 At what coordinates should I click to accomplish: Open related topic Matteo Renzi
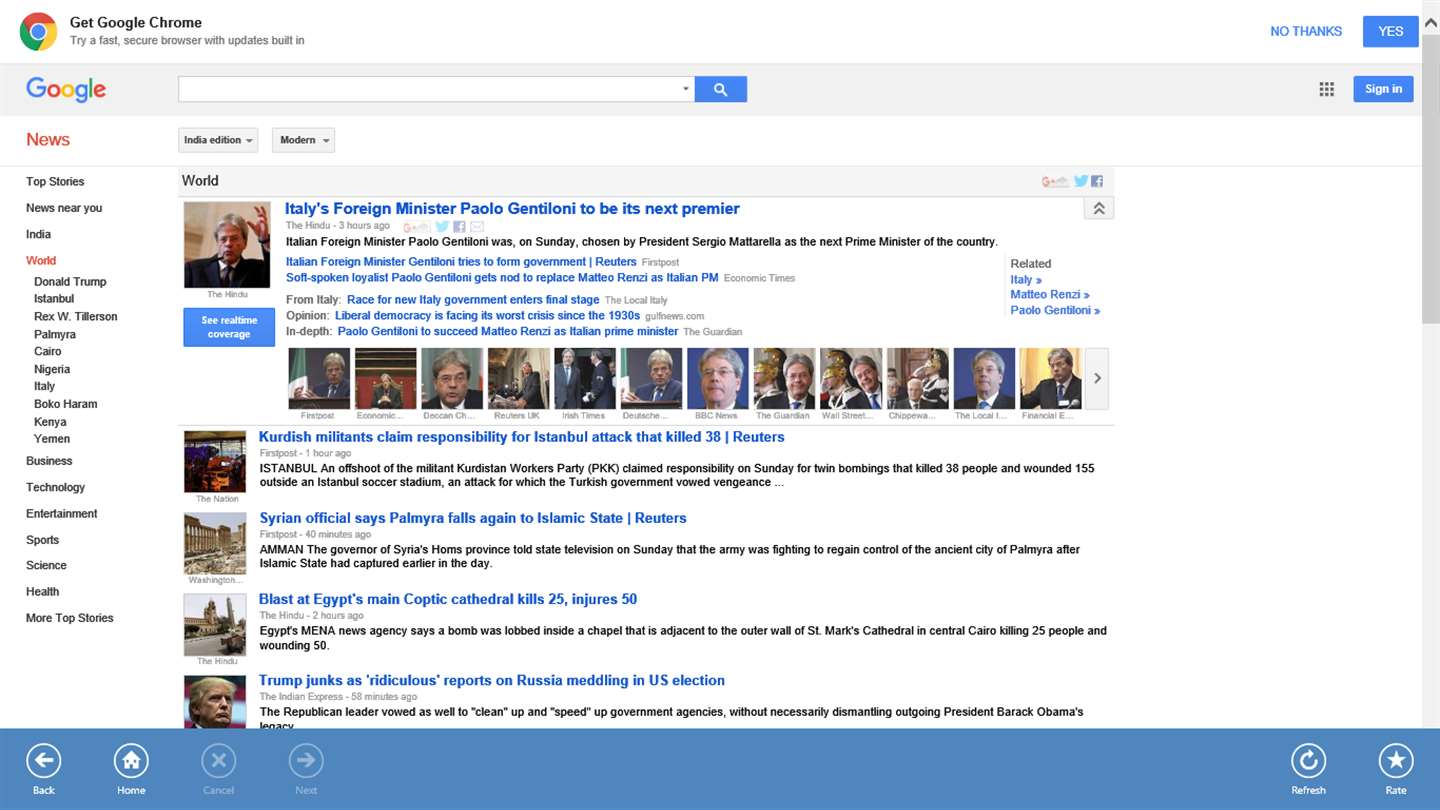click(1050, 295)
